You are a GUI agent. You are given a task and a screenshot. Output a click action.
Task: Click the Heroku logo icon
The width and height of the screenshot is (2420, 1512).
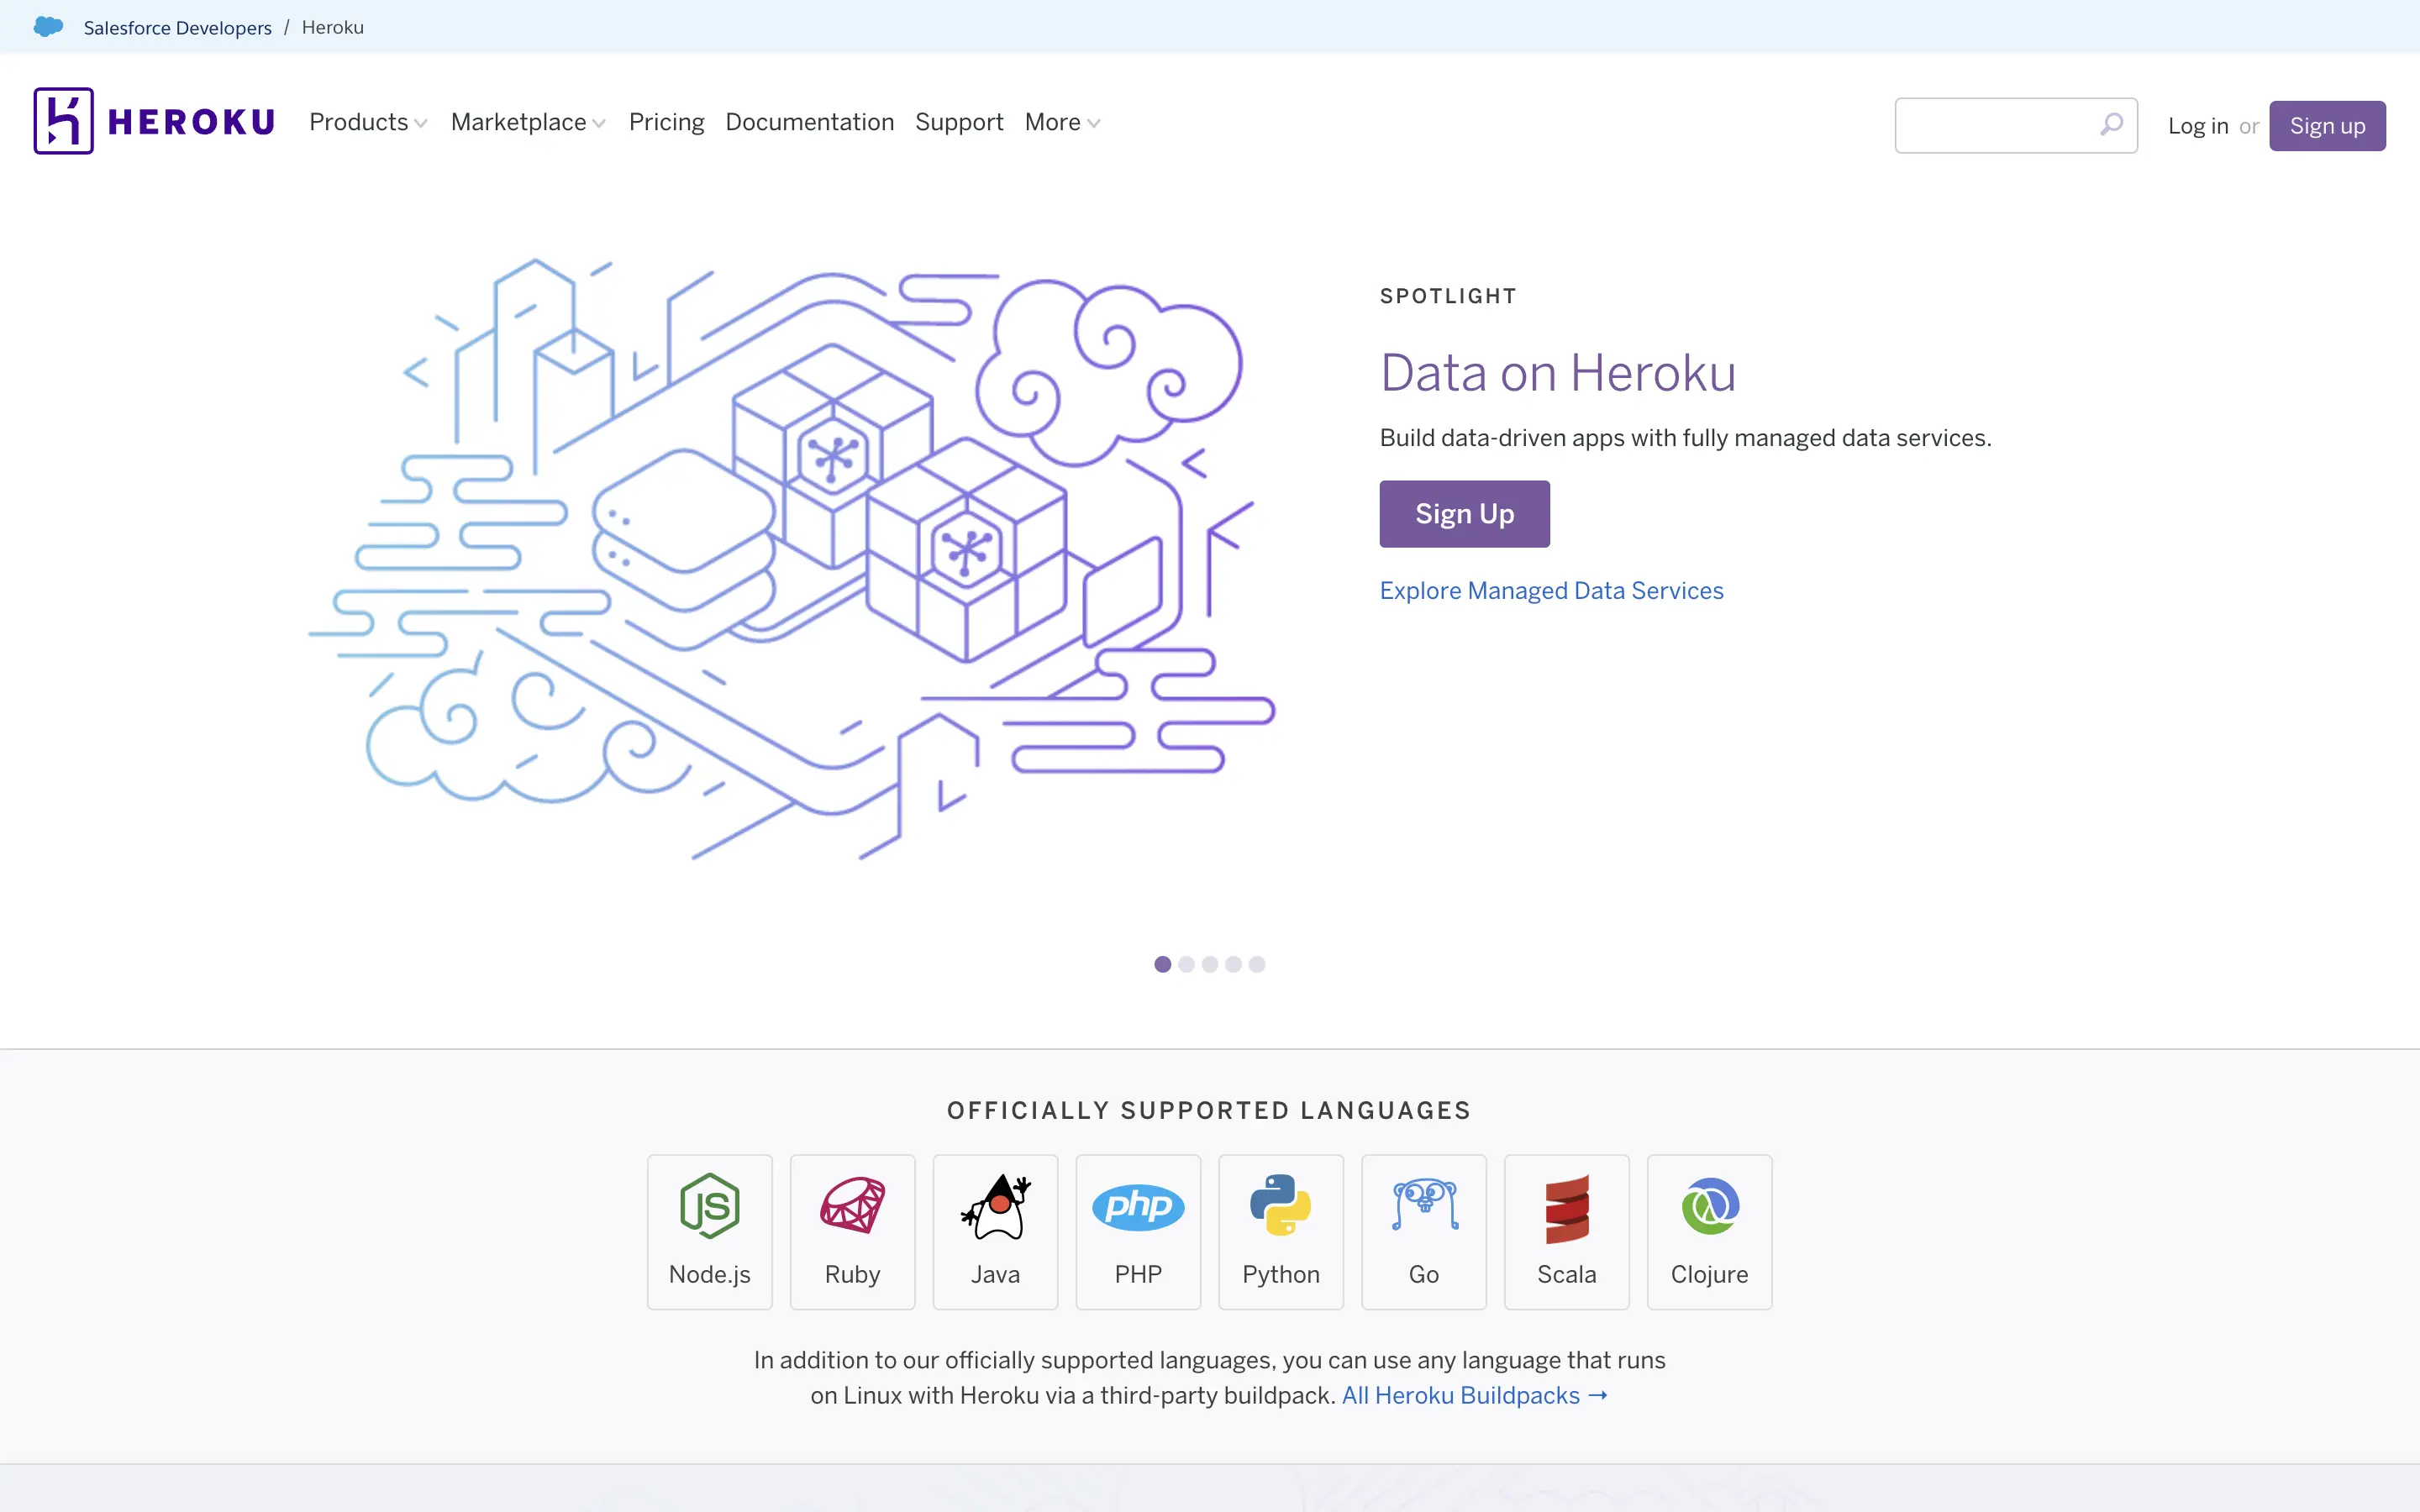tap(63, 121)
